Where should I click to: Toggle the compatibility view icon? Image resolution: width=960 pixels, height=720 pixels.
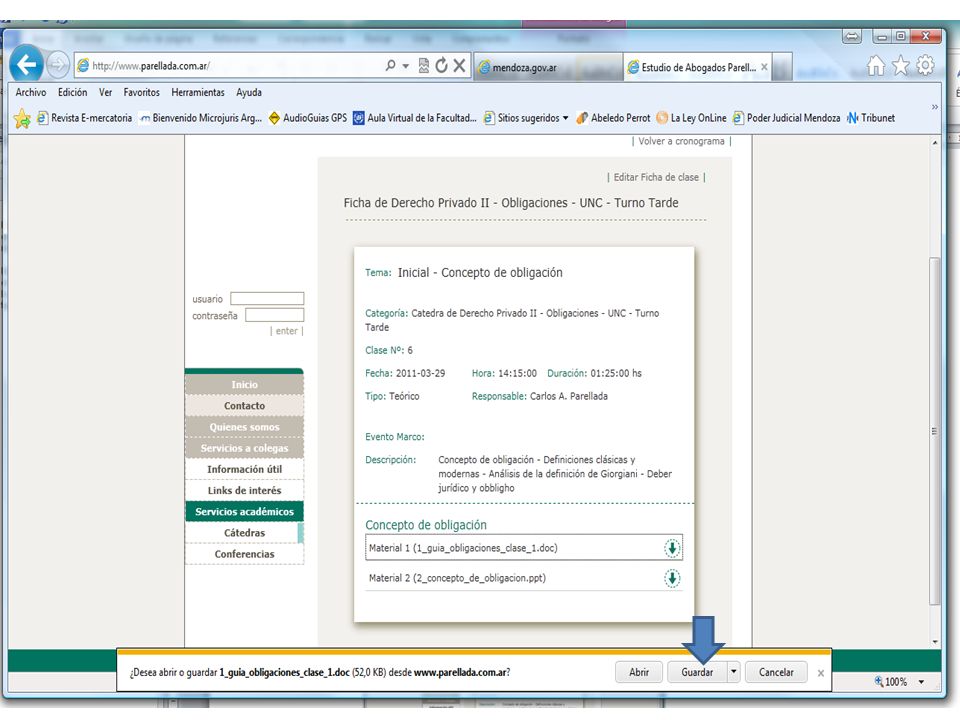[x=424, y=66]
